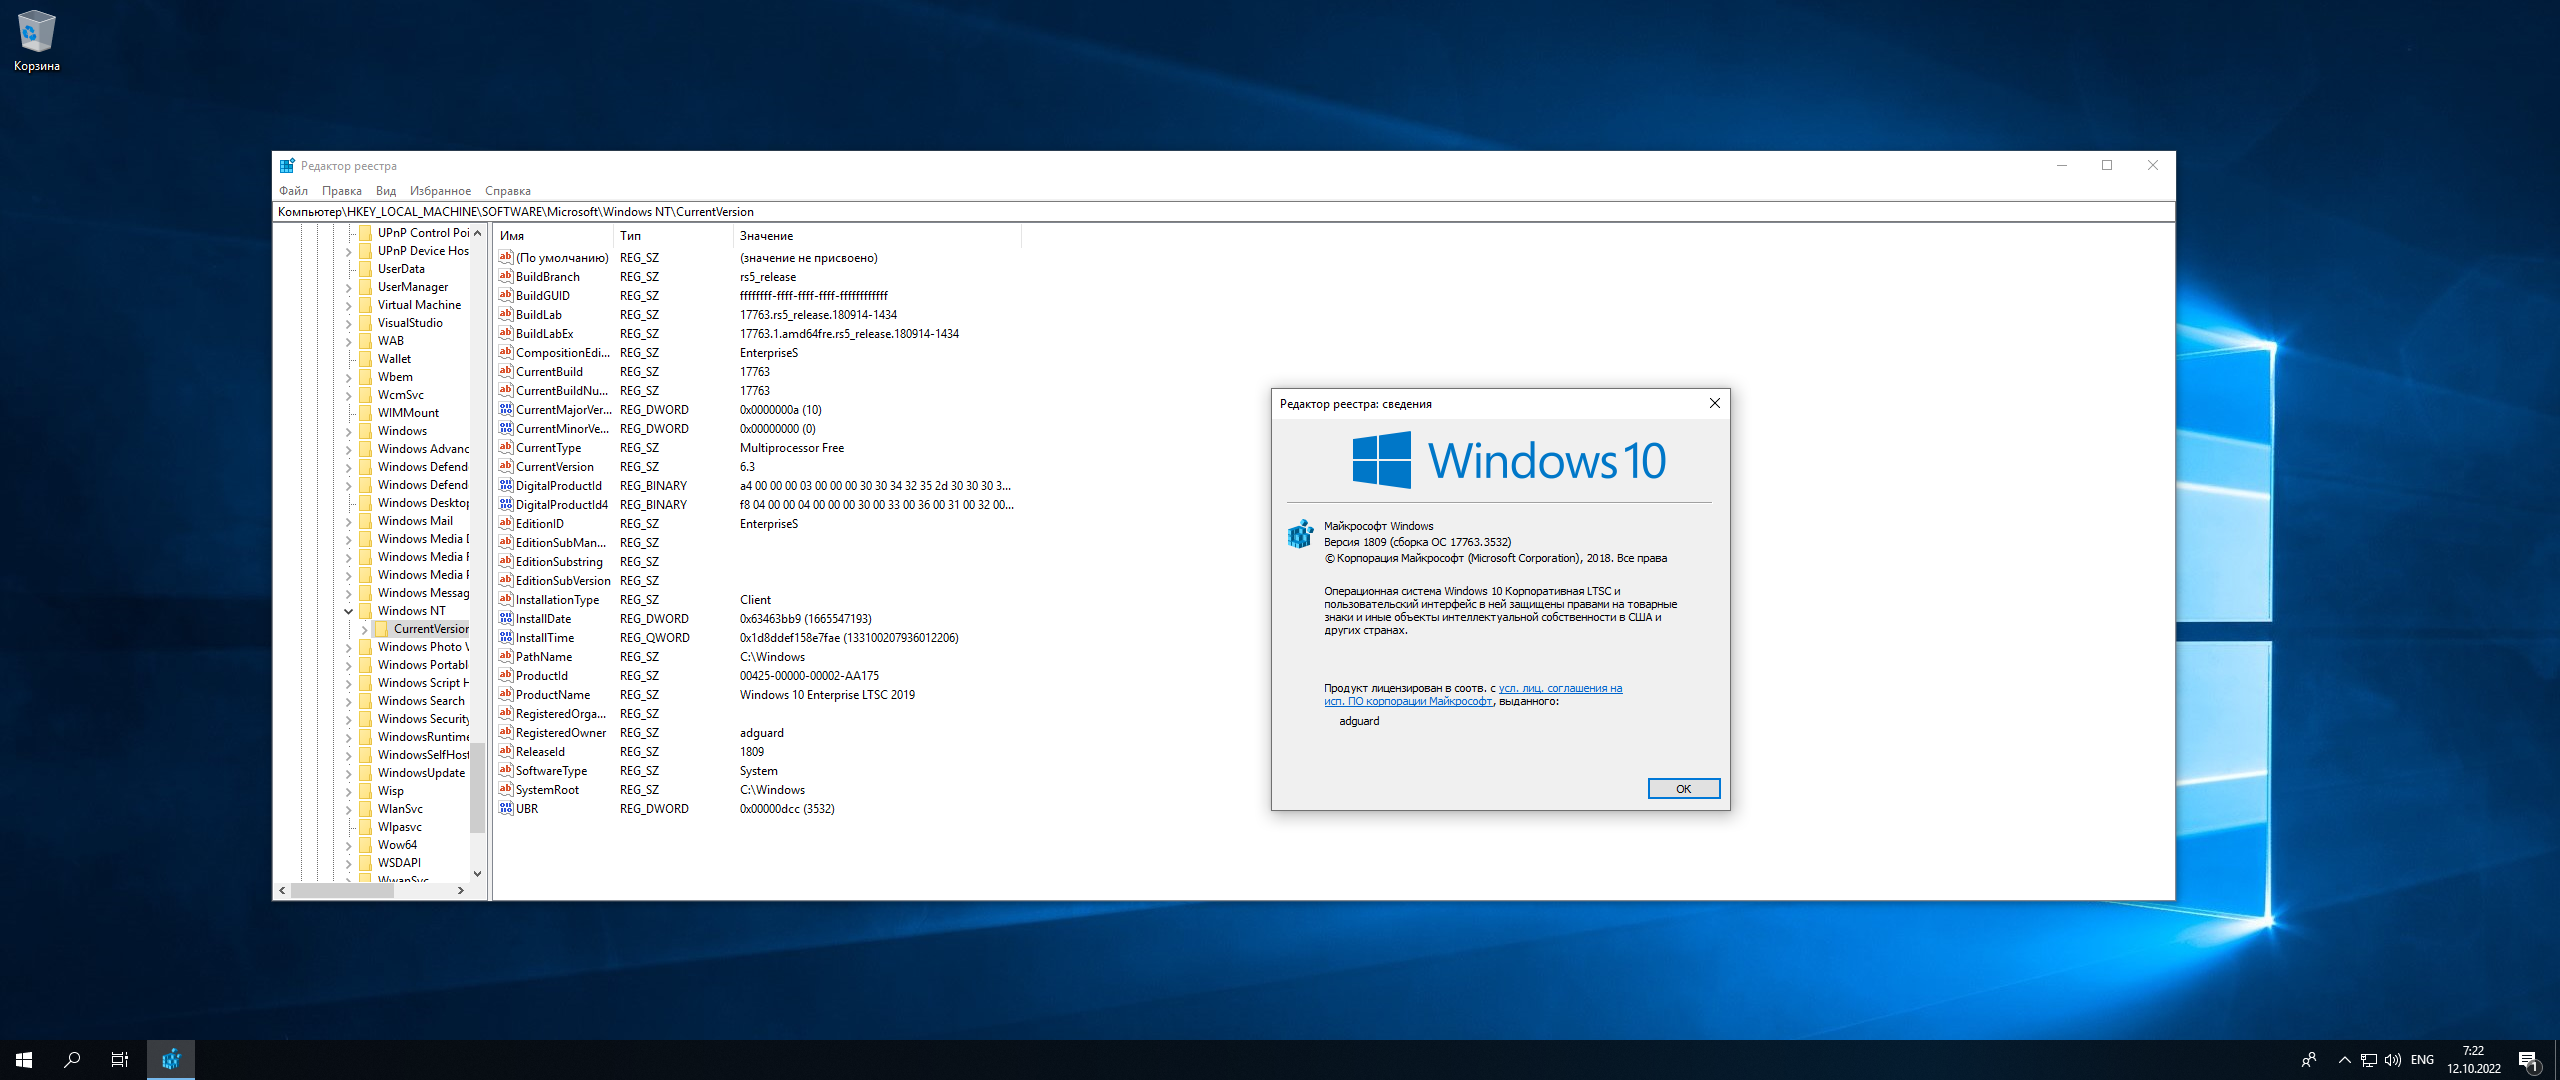Select the SoftwareType value name
The height and width of the screenshot is (1080, 2560).
coord(551,770)
